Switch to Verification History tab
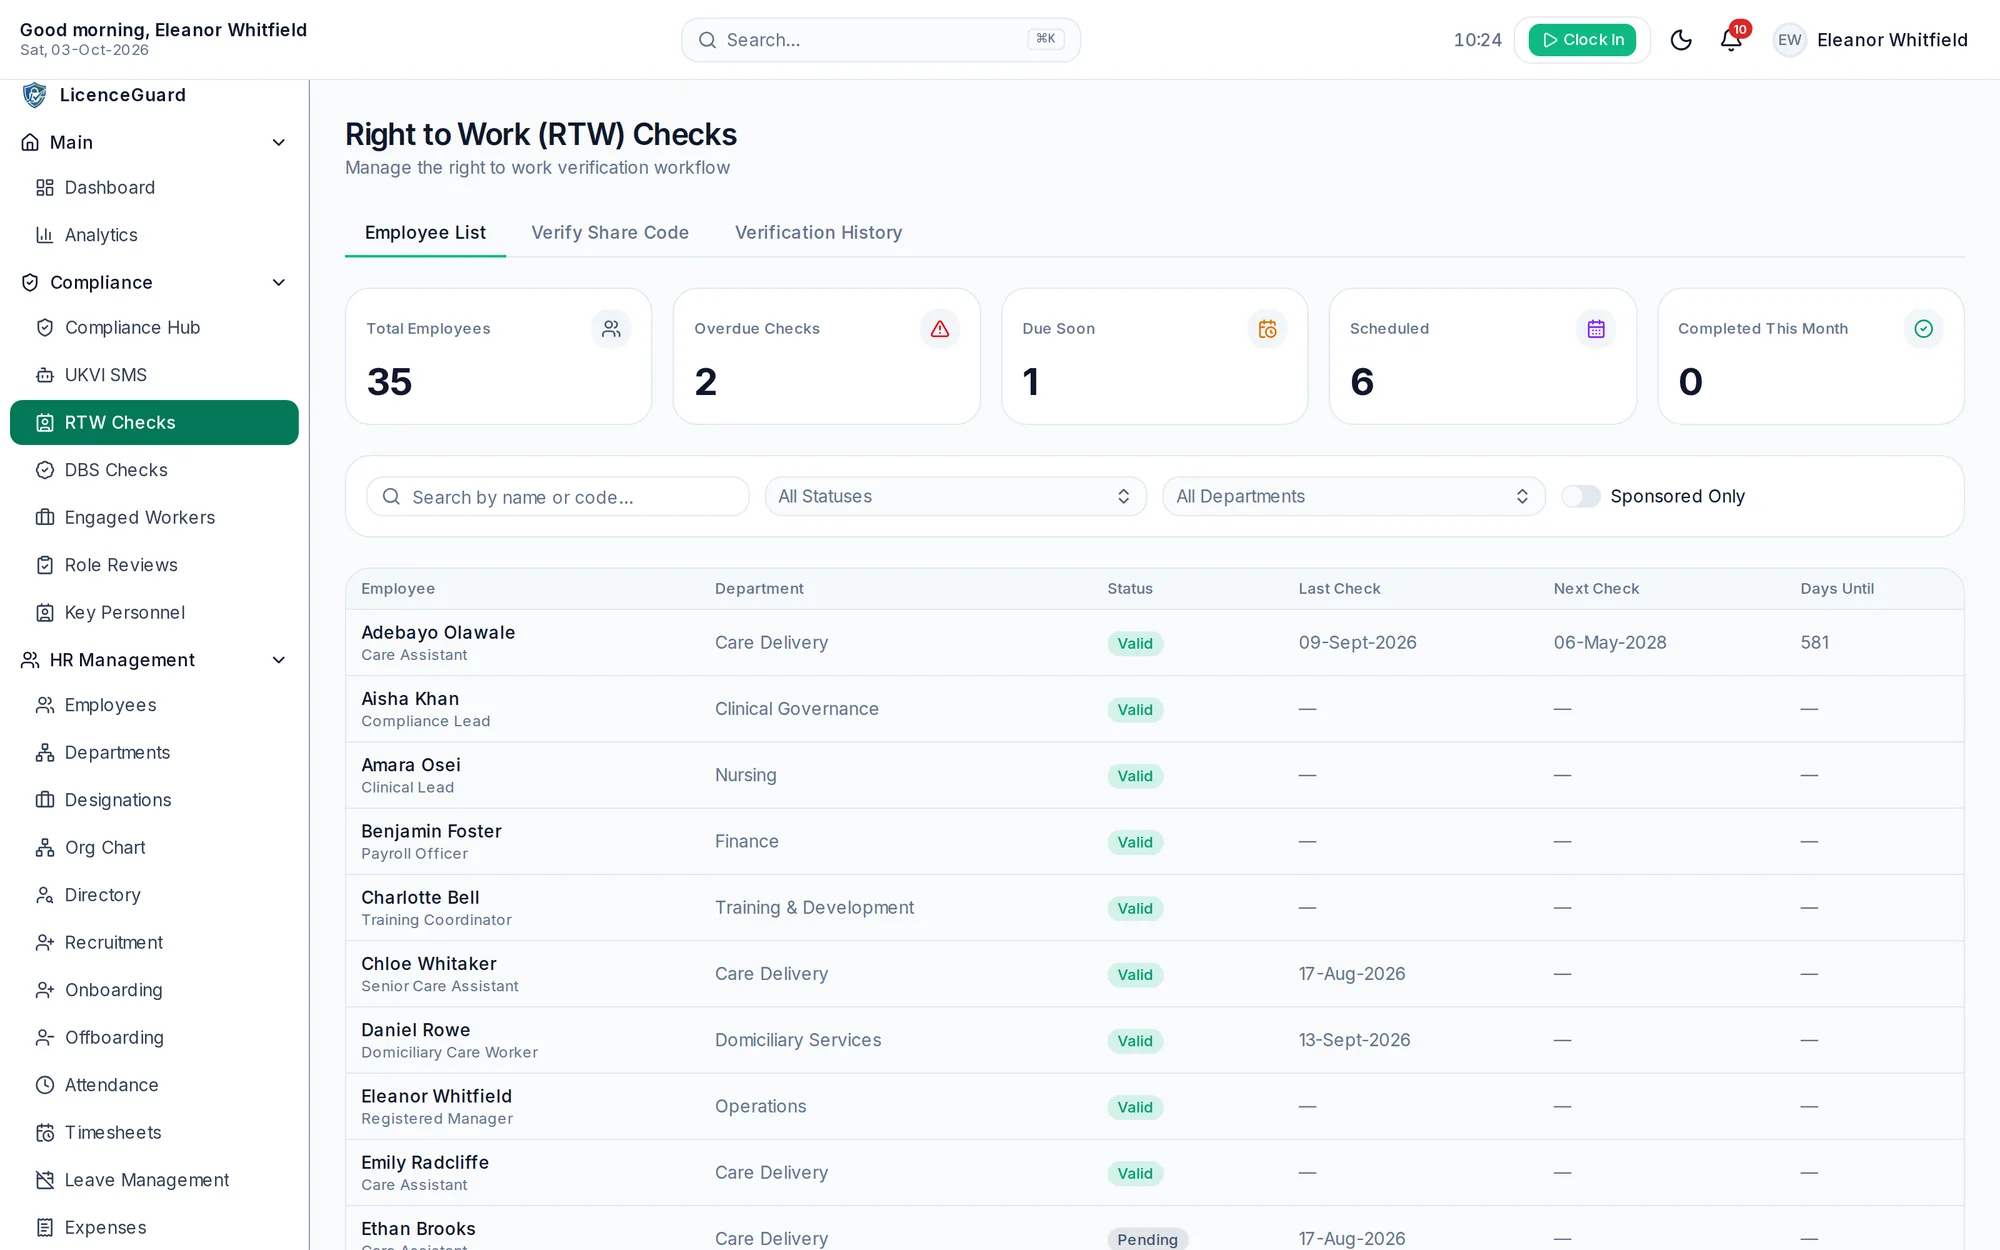The width and height of the screenshot is (2000, 1250). pyautogui.click(x=818, y=233)
